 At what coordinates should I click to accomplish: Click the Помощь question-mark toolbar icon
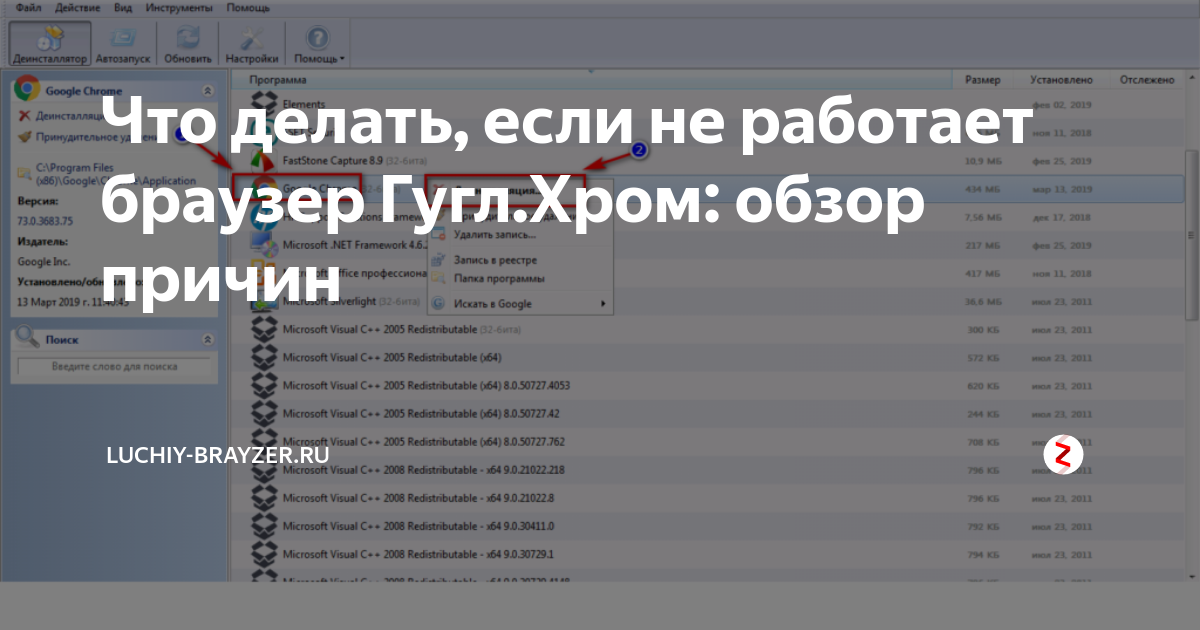click(317, 38)
